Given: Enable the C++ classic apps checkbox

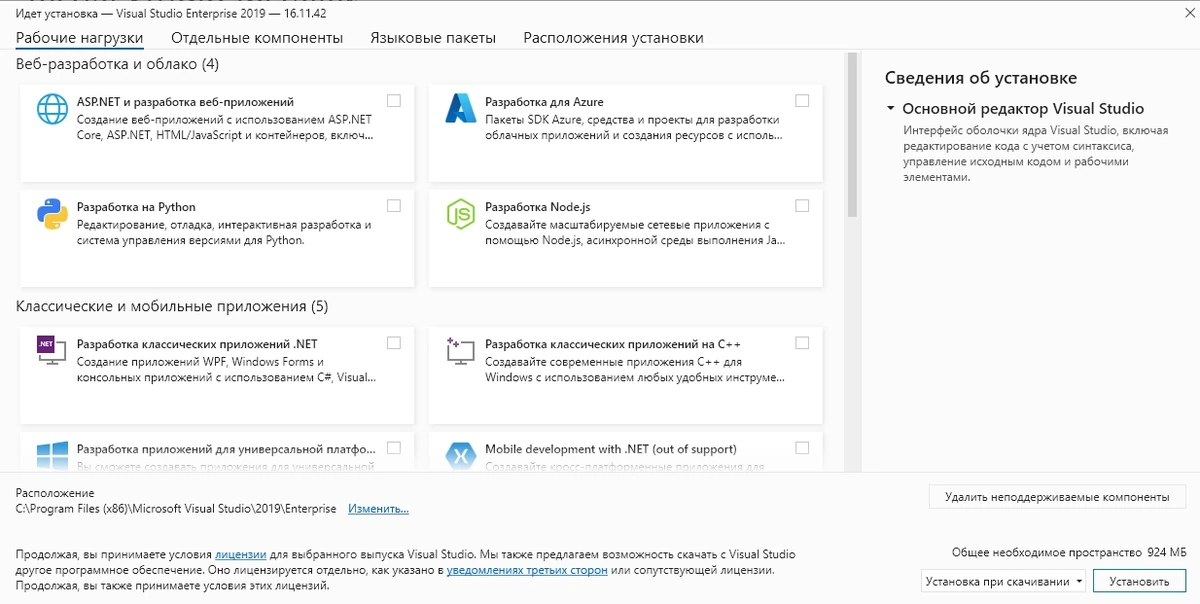Looking at the screenshot, I should 802,343.
